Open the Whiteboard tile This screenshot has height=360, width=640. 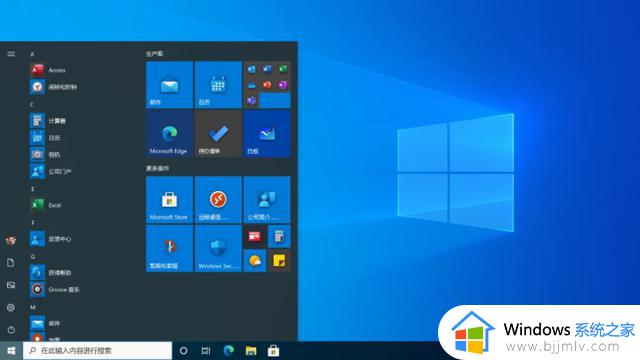(267, 133)
